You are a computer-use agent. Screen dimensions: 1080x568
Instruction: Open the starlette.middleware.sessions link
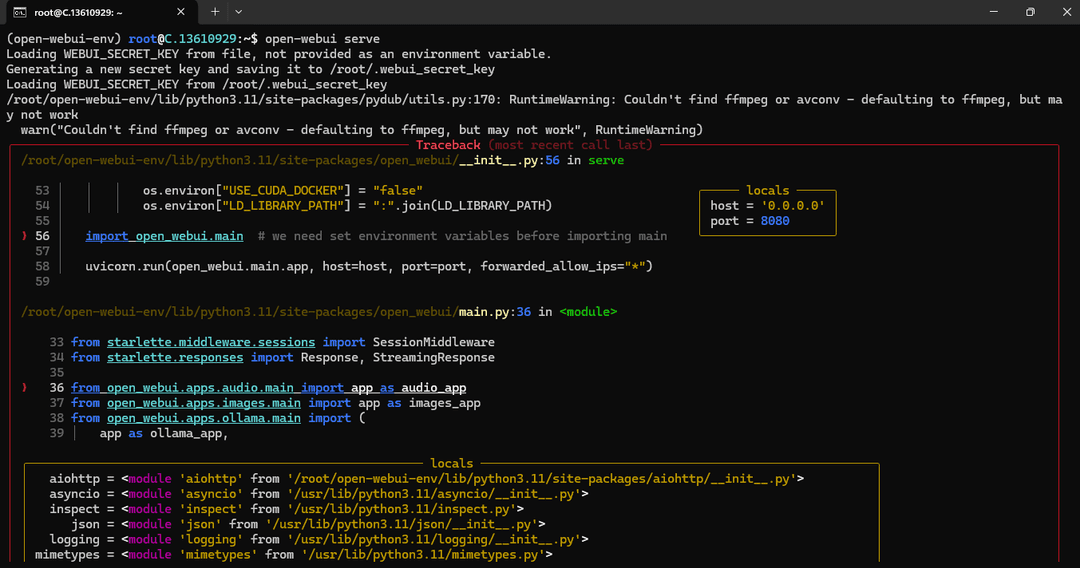[211, 342]
